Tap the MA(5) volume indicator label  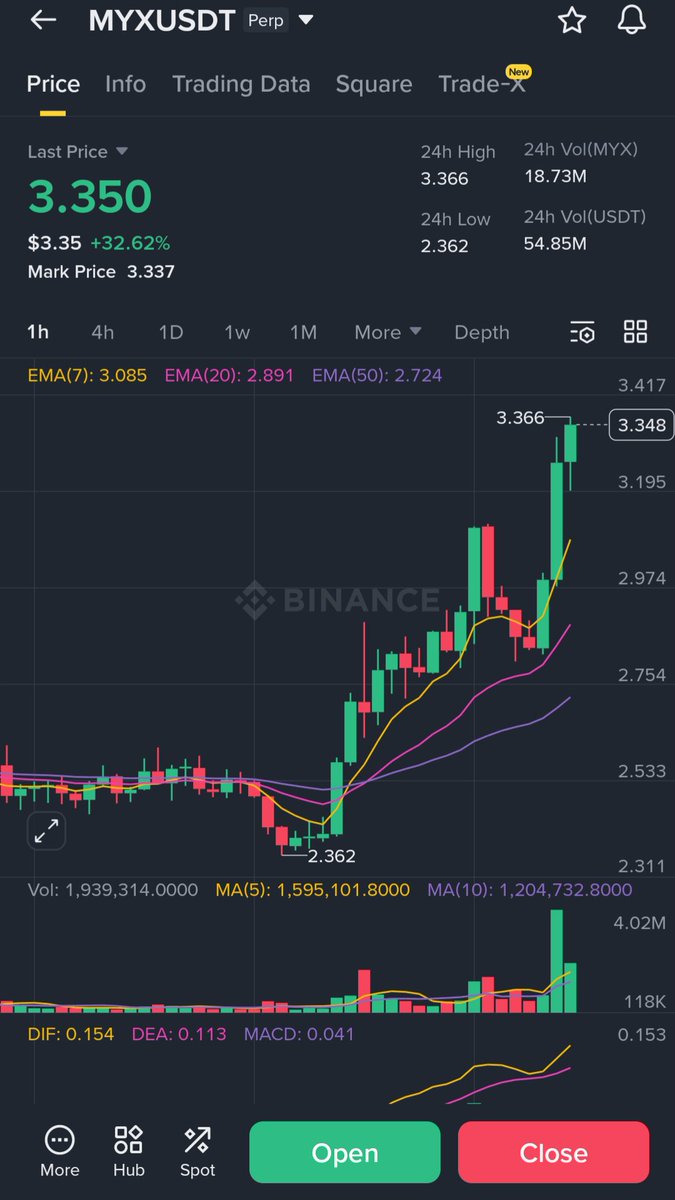[x=313, y=889]
